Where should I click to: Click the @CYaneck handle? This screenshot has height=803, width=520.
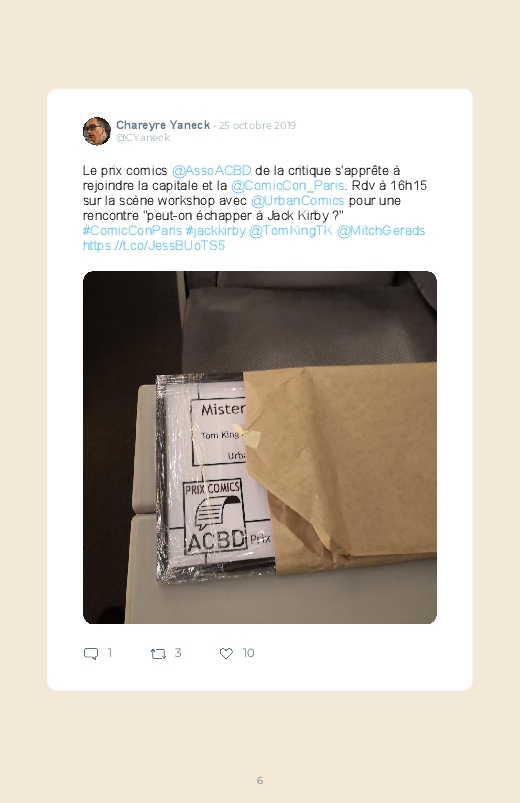tap(143, 138)
